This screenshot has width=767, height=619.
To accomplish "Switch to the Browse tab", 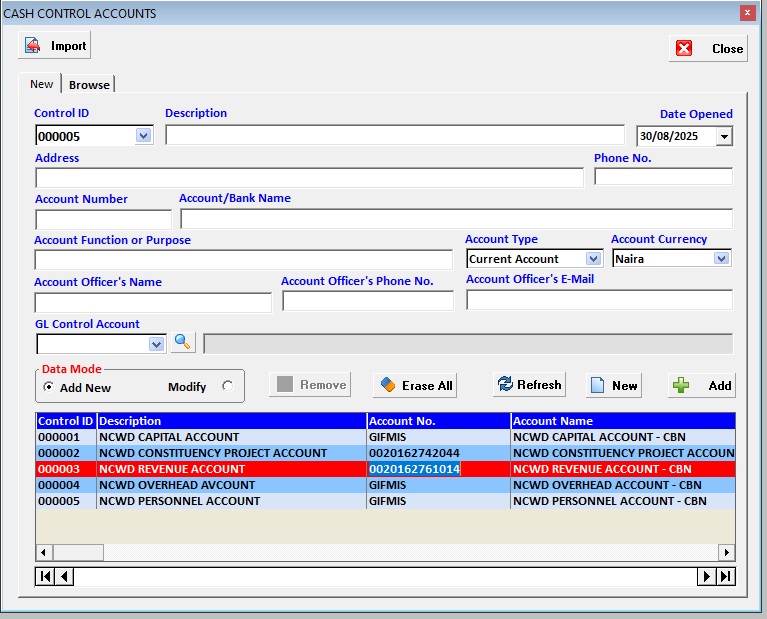I will pyautogui.click(x=89, y=85).
